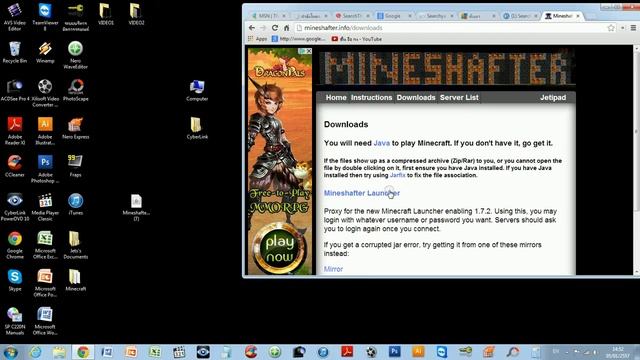The height and width of the screenshot is (360, 640).
Task: Click the play now ad button
Action: [280, 248]
